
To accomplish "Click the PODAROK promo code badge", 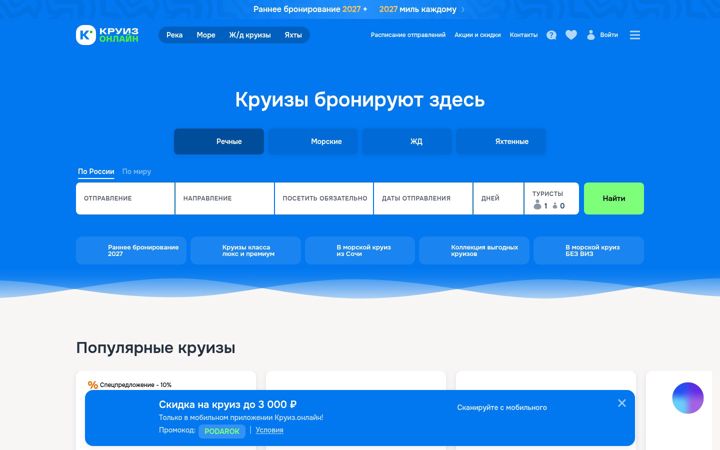I will [x=222, y=431].
